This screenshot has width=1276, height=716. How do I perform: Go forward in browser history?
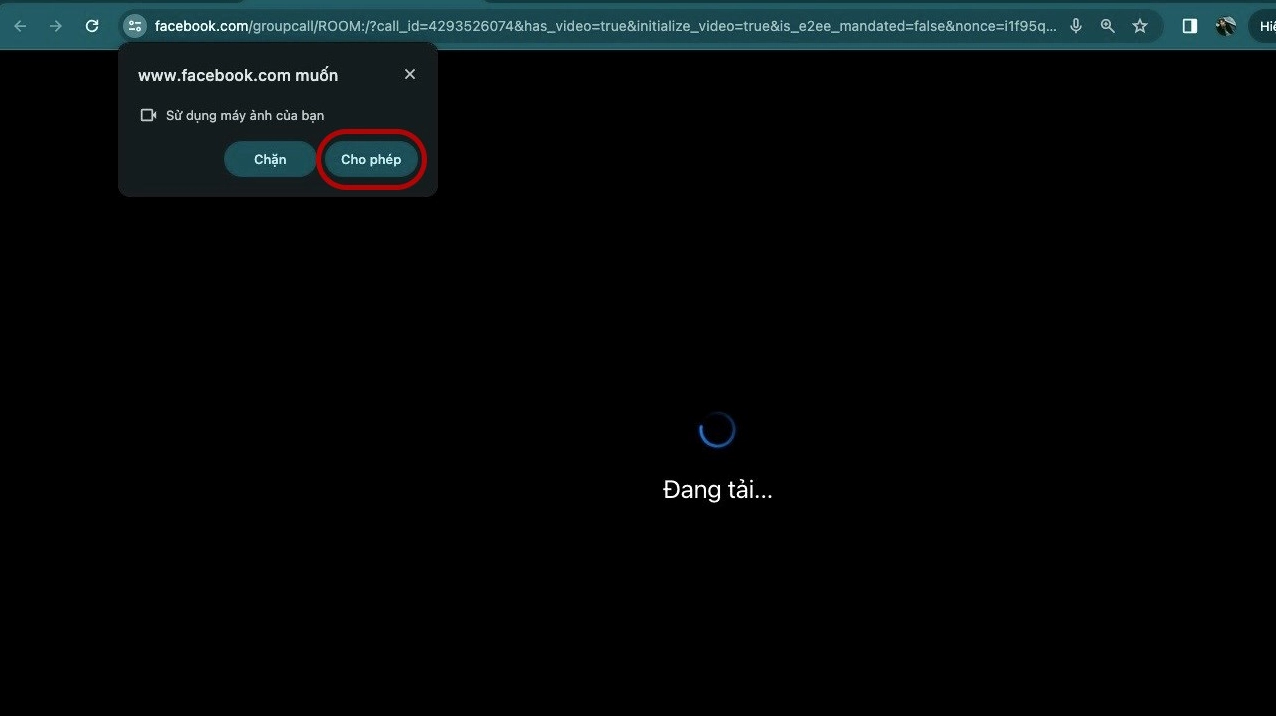[56, 26]
